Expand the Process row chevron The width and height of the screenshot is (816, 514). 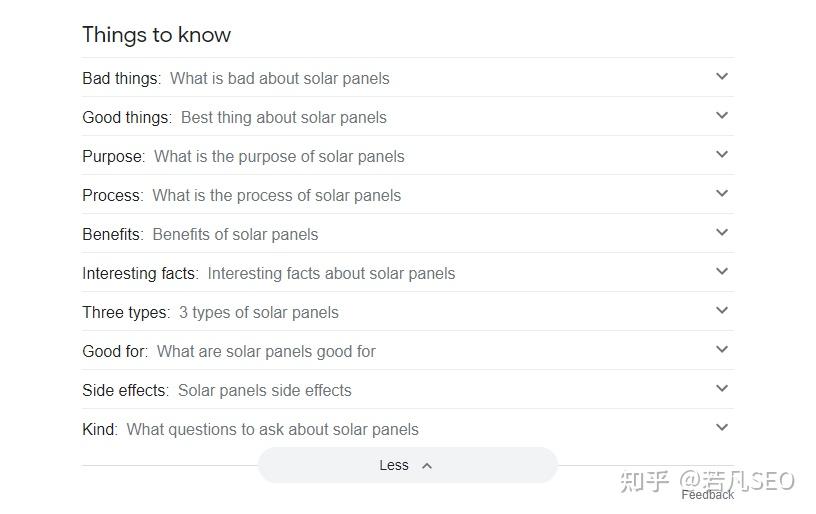(722, 194)
